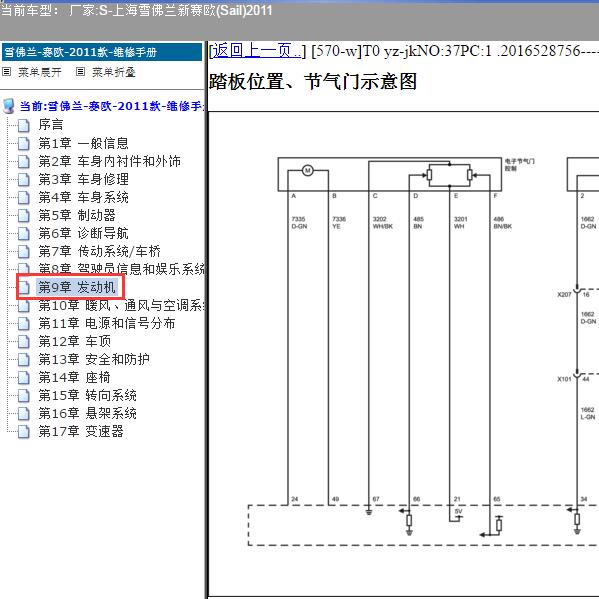Click the page icon beside 第12章 车顶
Screen dimensions: 599x599
coord(24,341)
